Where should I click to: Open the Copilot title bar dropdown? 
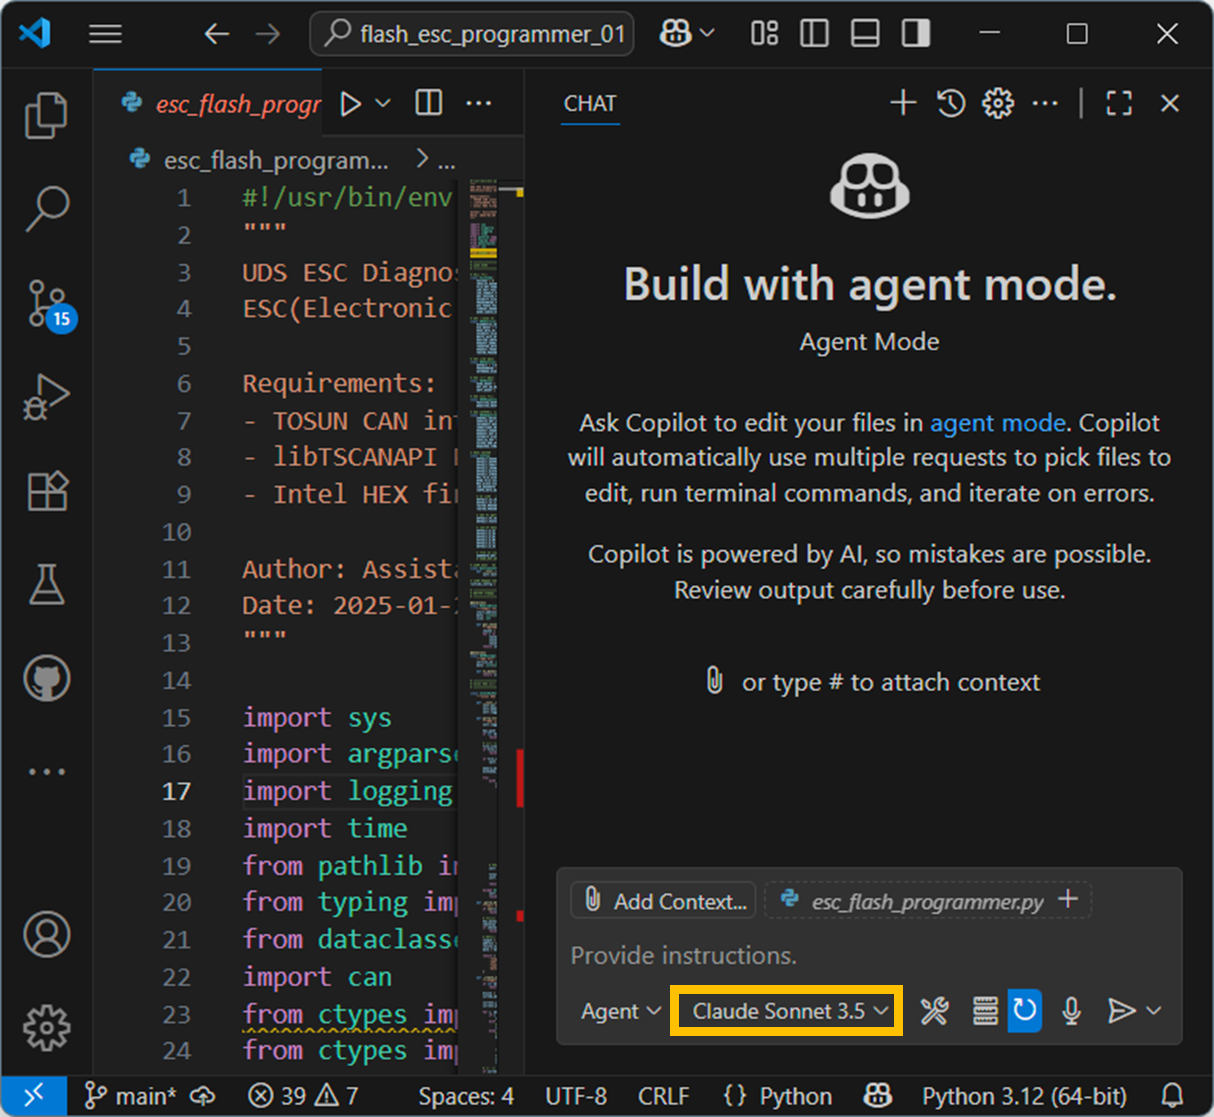tap(686, 34)
